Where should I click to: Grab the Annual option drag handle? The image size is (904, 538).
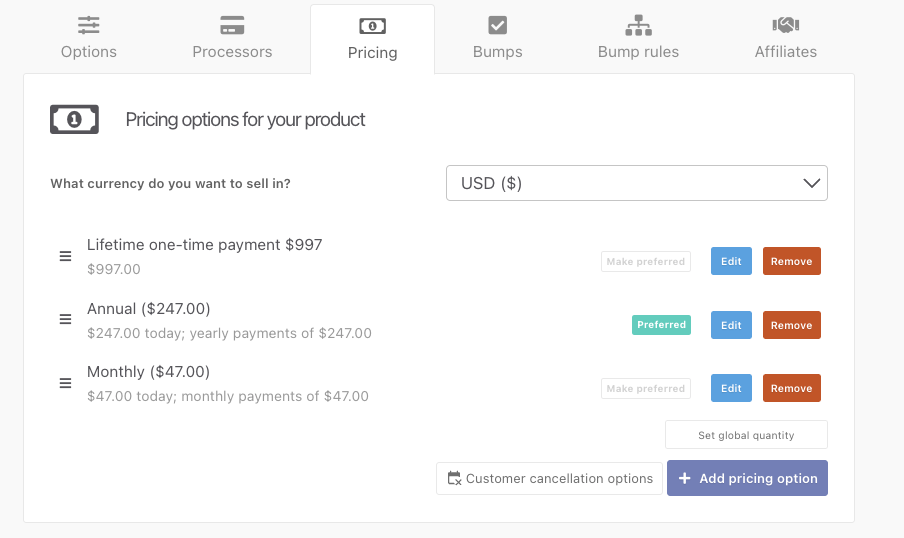coord(65,319)
